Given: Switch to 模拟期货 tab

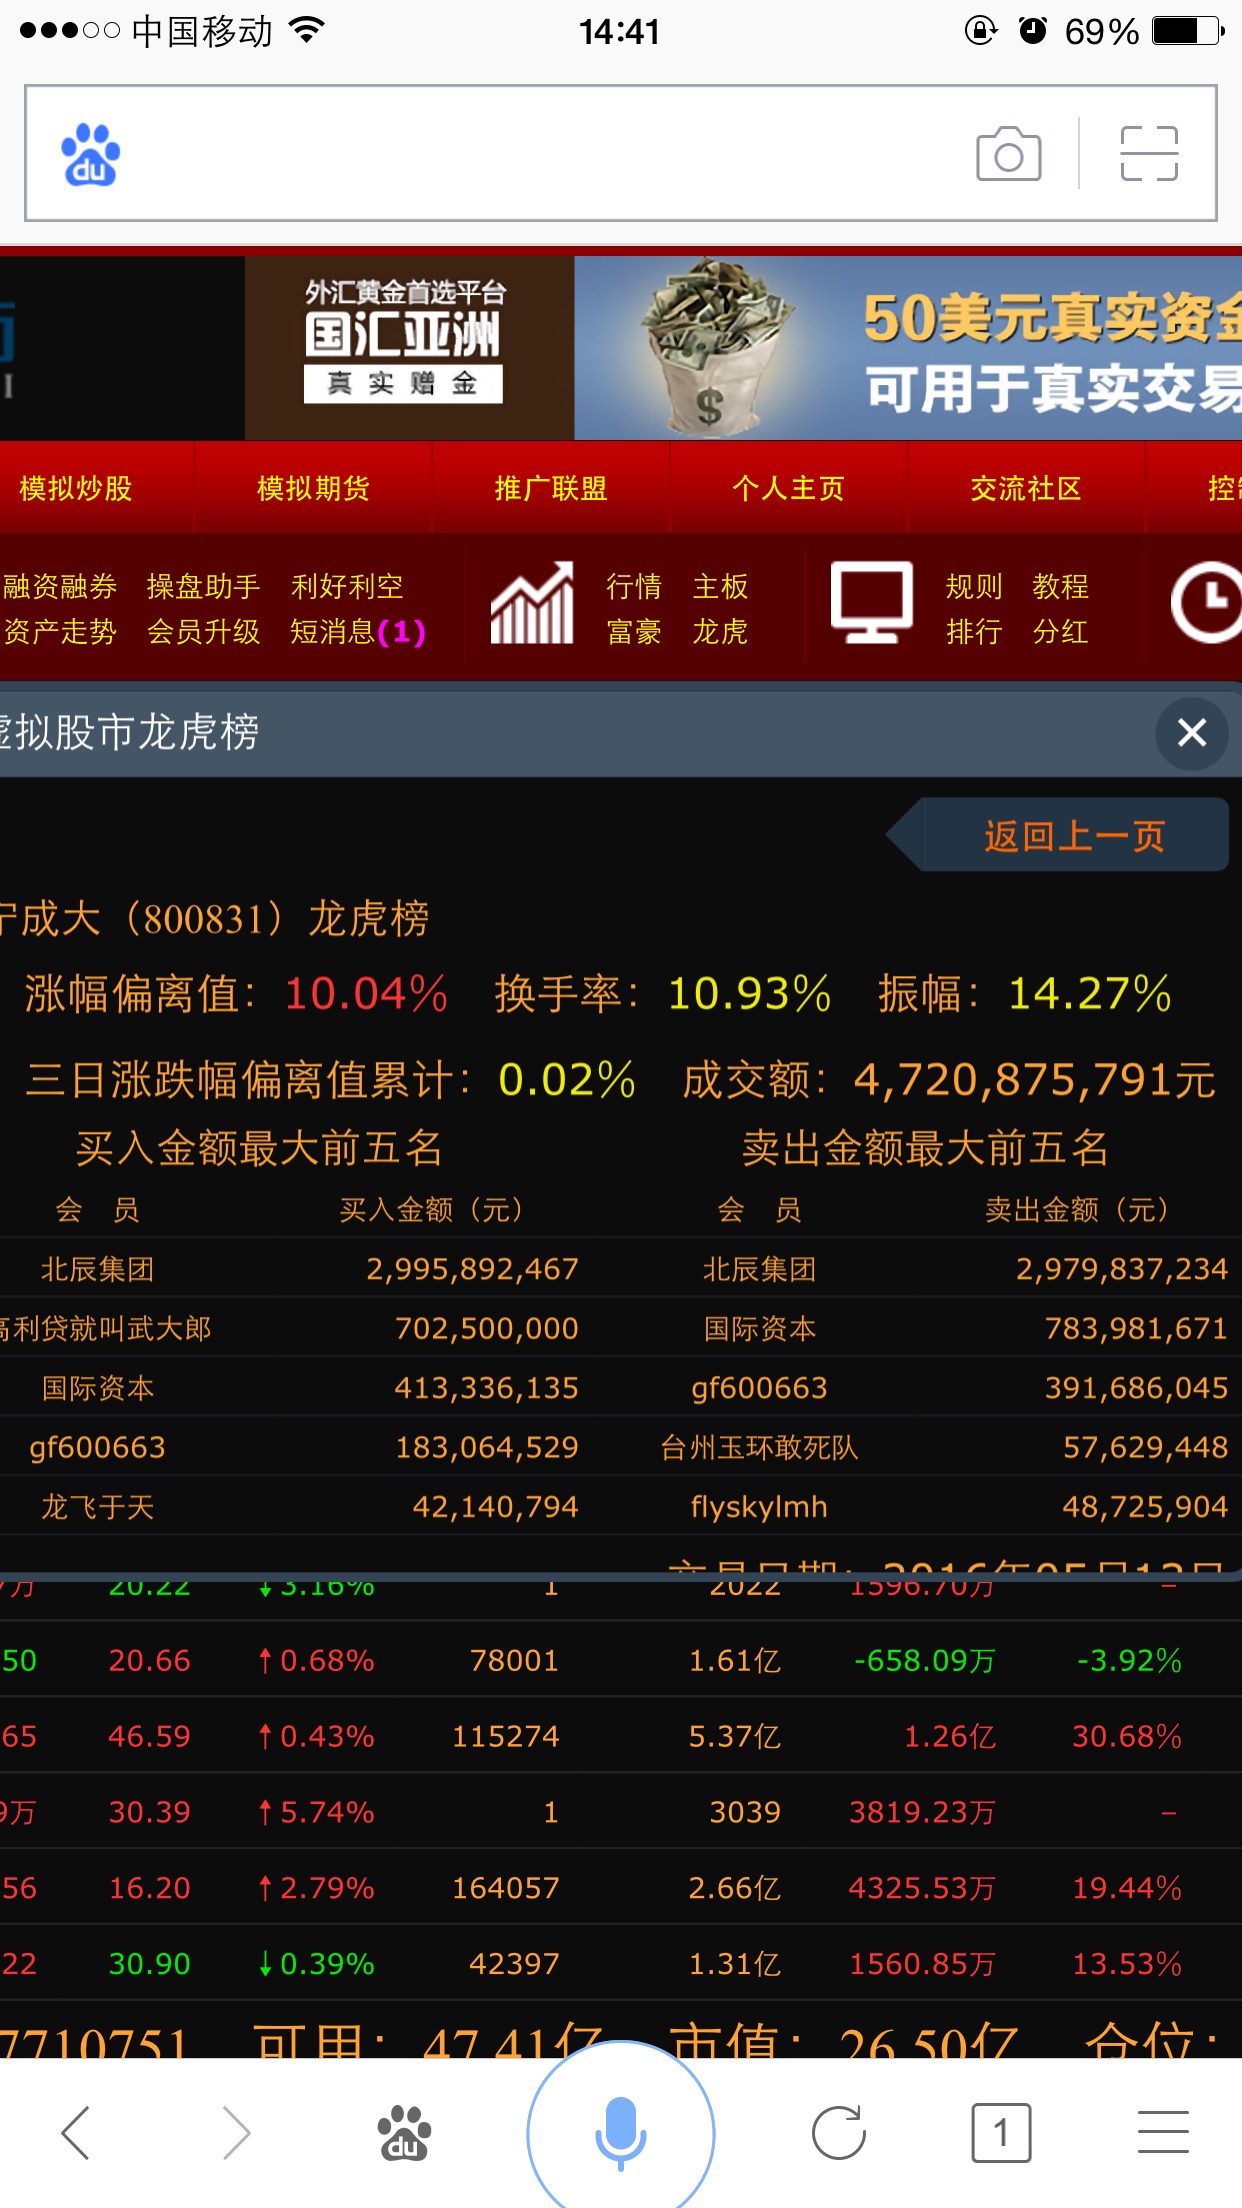Looking at the screenshot, I should click(x=313, y=488).
